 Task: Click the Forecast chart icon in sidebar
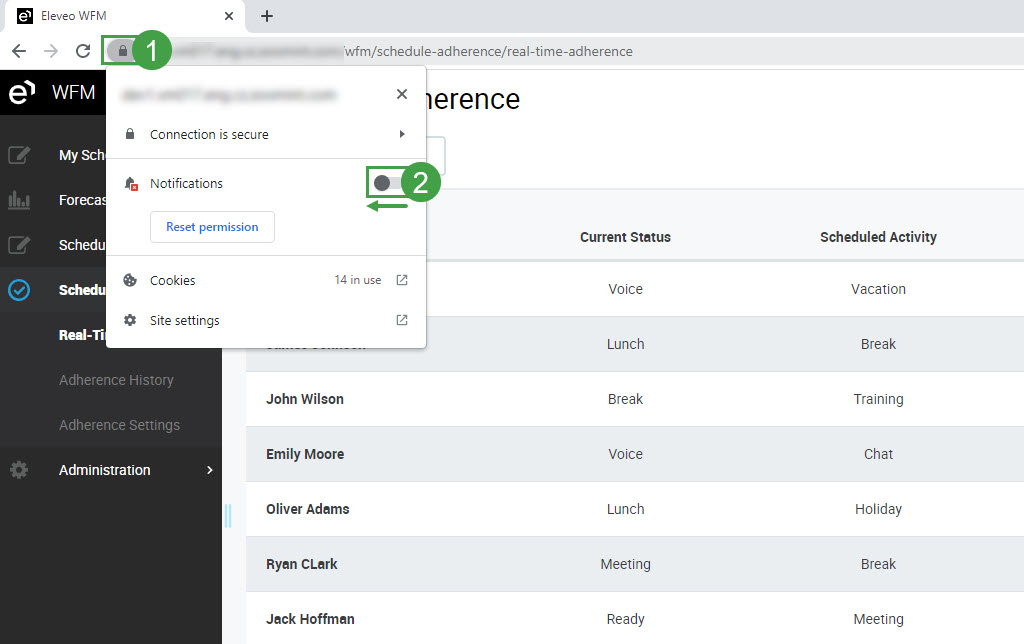[x=19, y=200]
